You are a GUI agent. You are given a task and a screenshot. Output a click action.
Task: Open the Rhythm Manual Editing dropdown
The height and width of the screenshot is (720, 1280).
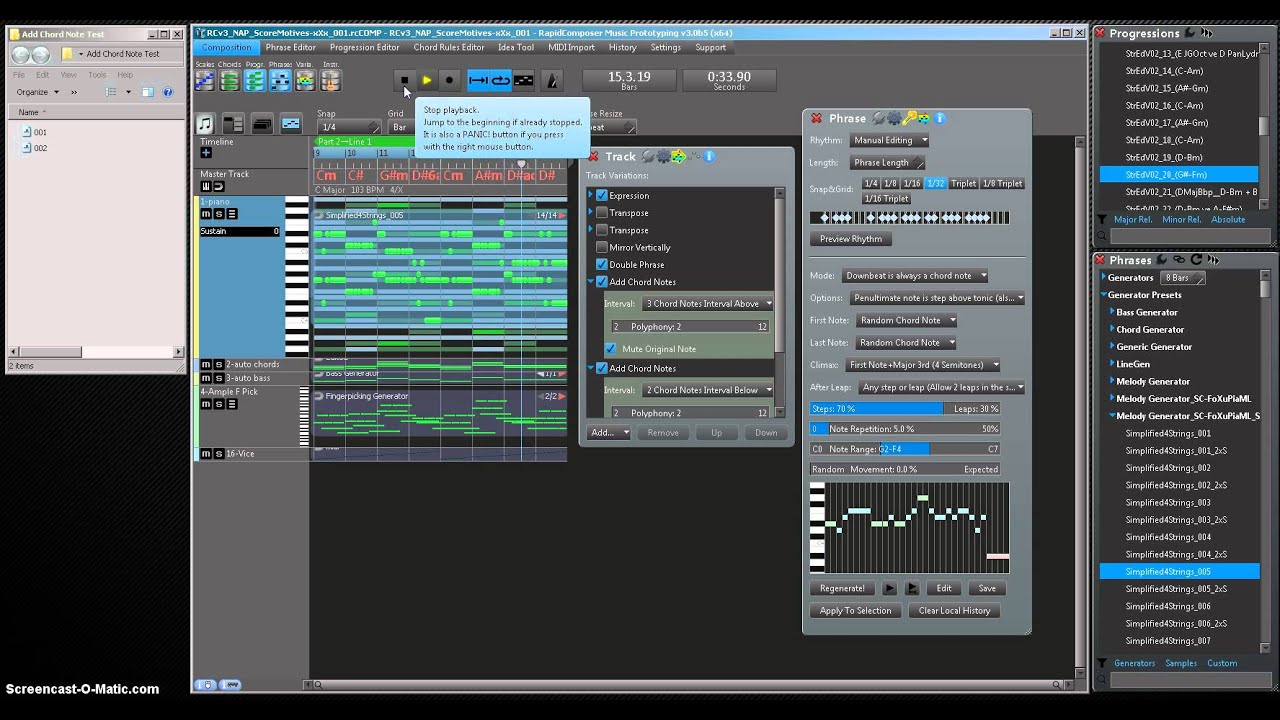coord(889,140)
